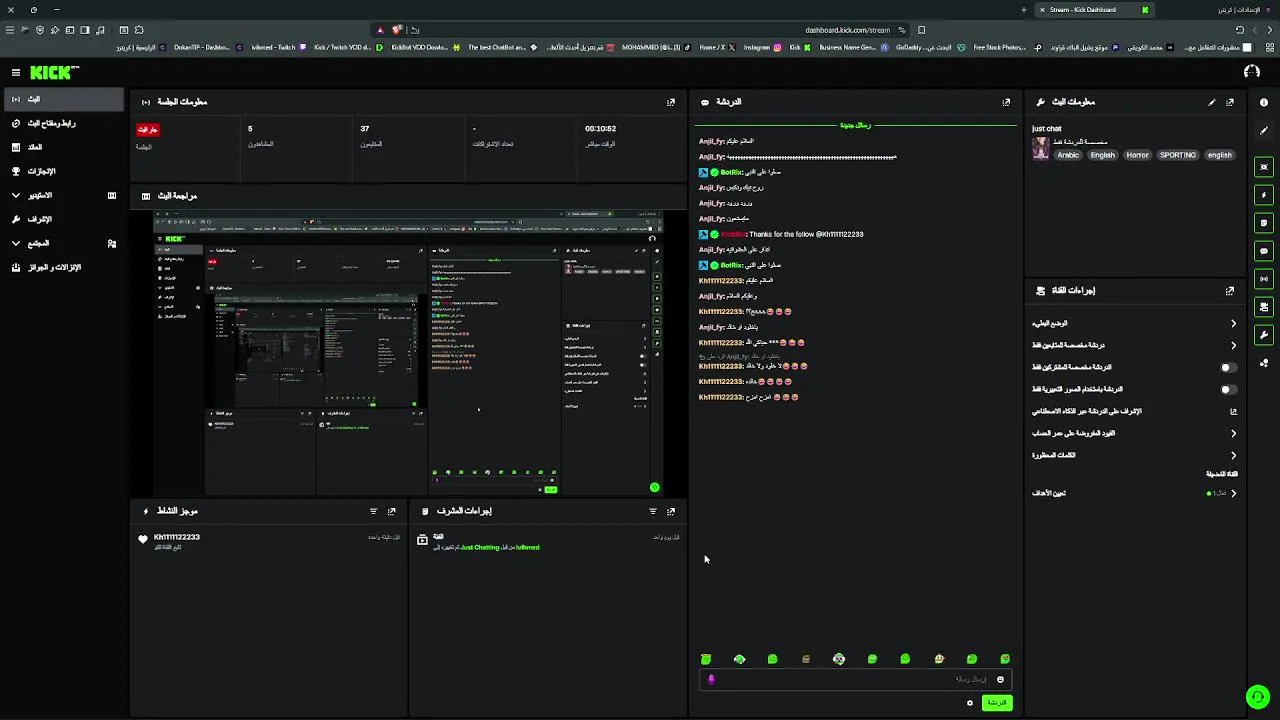
Task: Click the BotRix thanks for the follow message
Action: [781, 234]
